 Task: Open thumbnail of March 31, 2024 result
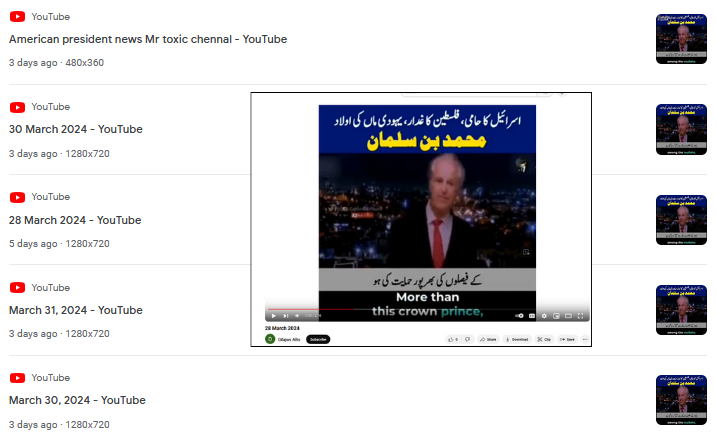tap(681, 310)
